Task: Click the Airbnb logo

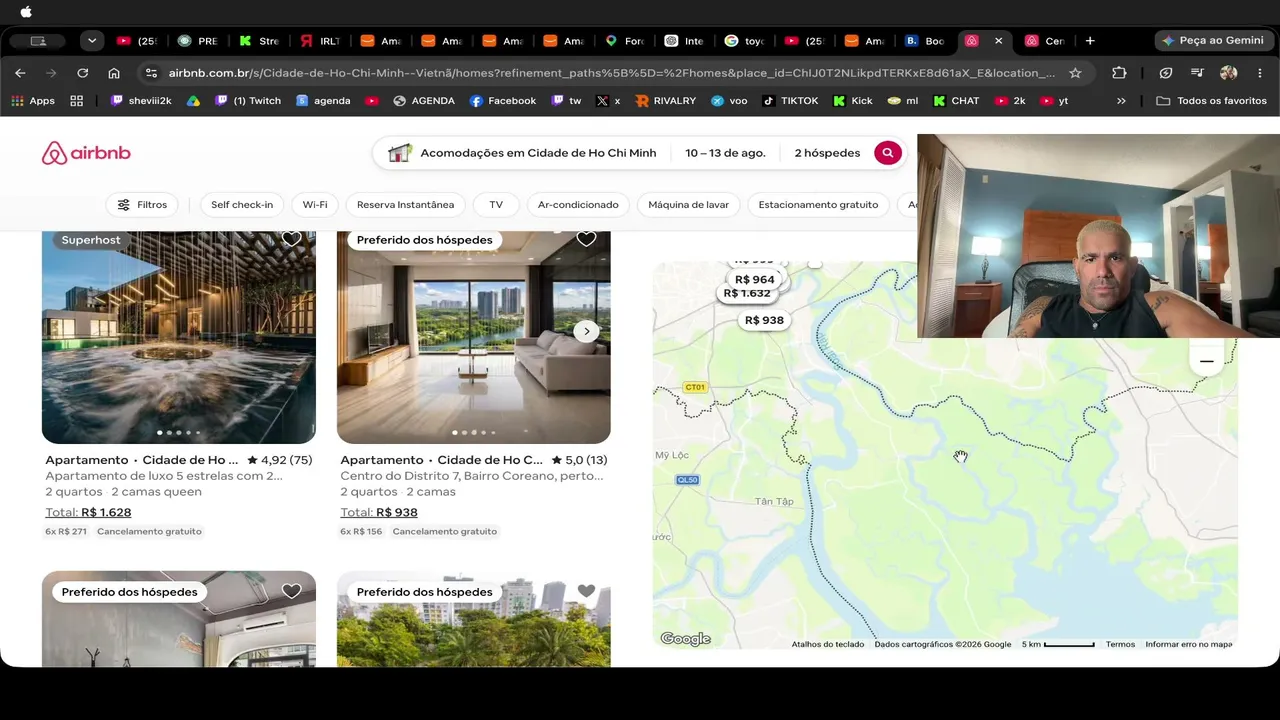Action: pos(86,153)
